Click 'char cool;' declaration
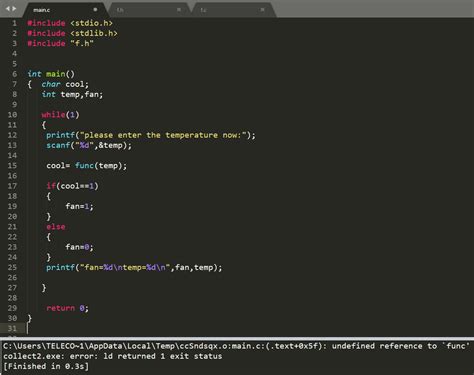The height and width of the screenshot is (375, 474). [65, 84]
